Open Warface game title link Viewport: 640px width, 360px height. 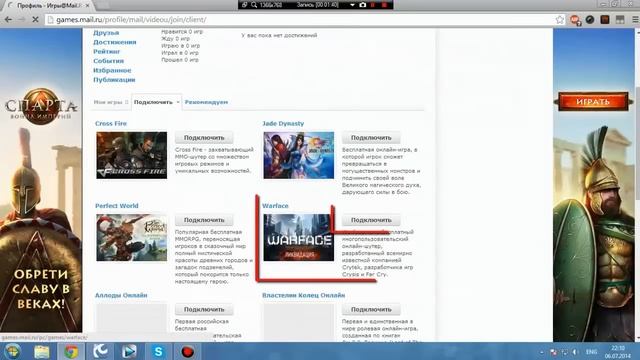[275, 206]
